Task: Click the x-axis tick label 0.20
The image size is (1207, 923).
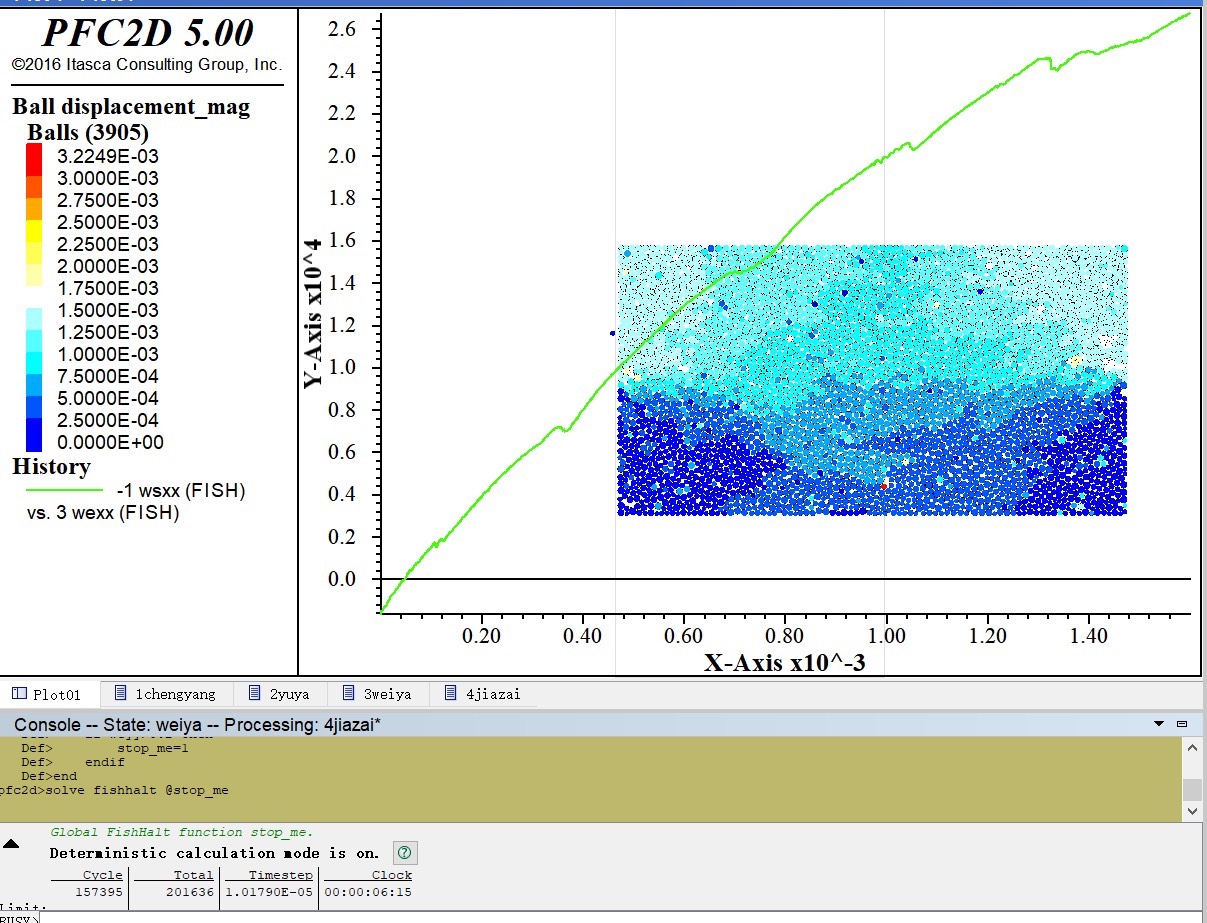Action: (482, 636)
